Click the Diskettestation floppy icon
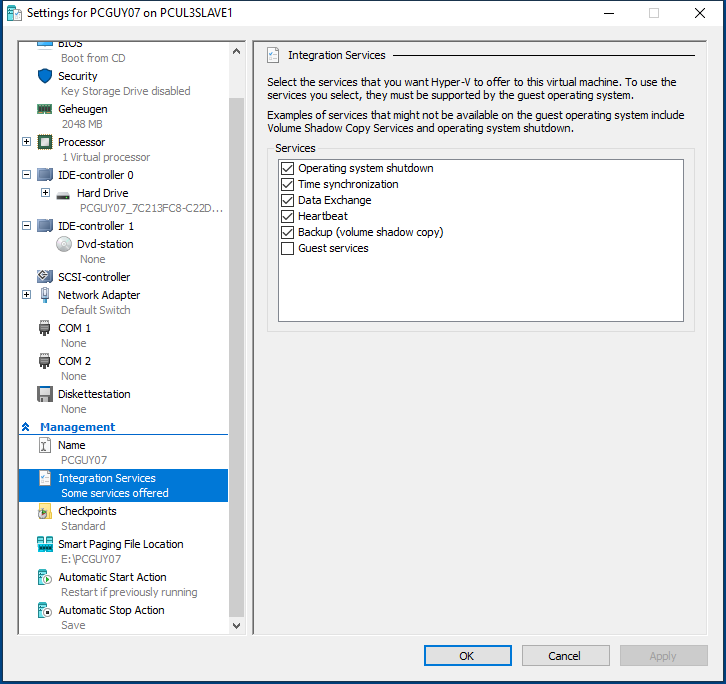This screenshot has width=726, height=684. tap(45, 394)
